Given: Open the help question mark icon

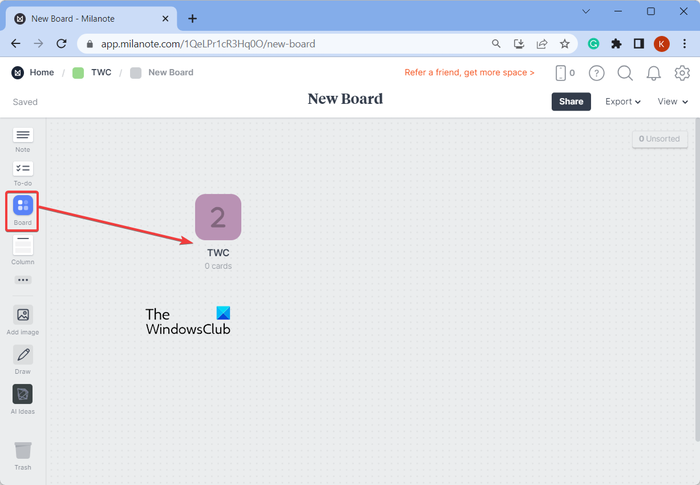Looking at the screenshot, I should pos(596,73).
